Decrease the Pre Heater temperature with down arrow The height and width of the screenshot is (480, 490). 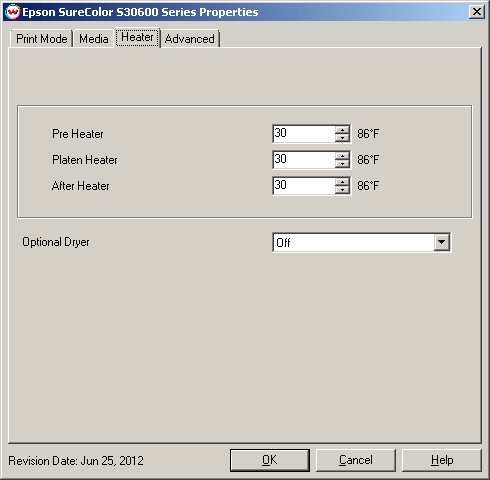(x=342, y=138)
